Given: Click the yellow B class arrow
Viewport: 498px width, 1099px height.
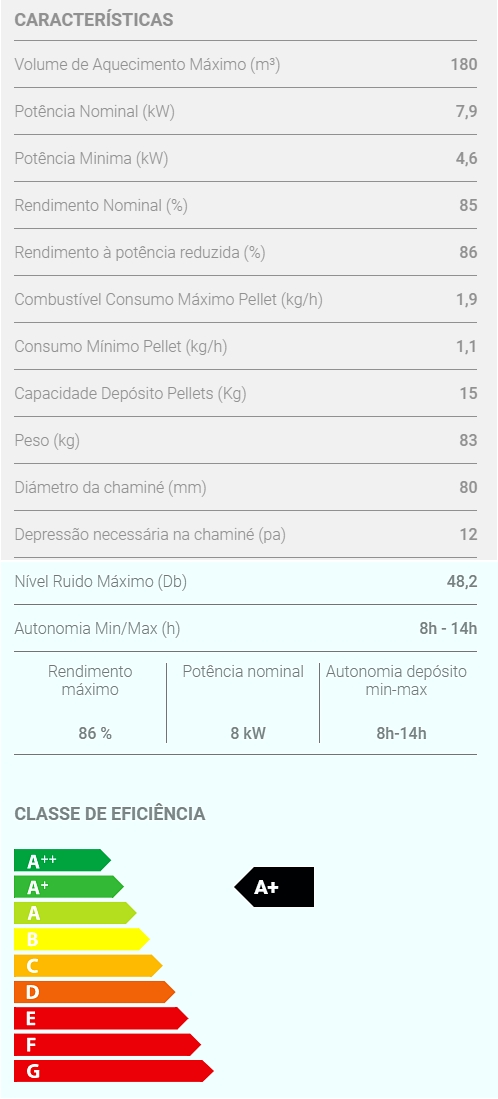Looking at the screenshot, I should pyautogui.click(x=81, y=939).
